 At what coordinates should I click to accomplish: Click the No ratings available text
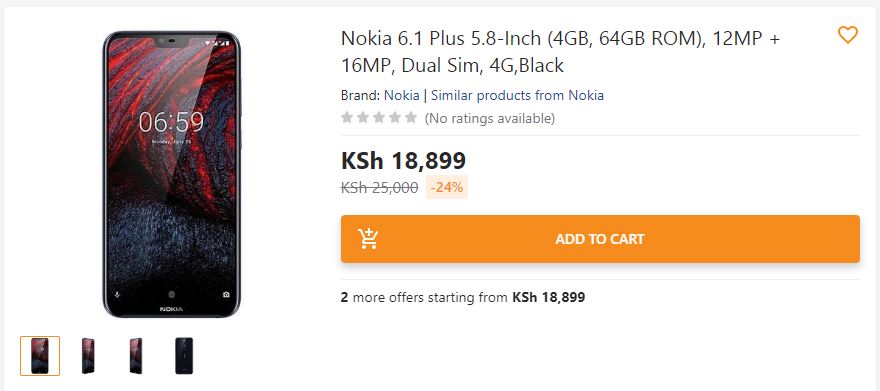point(489,118)
